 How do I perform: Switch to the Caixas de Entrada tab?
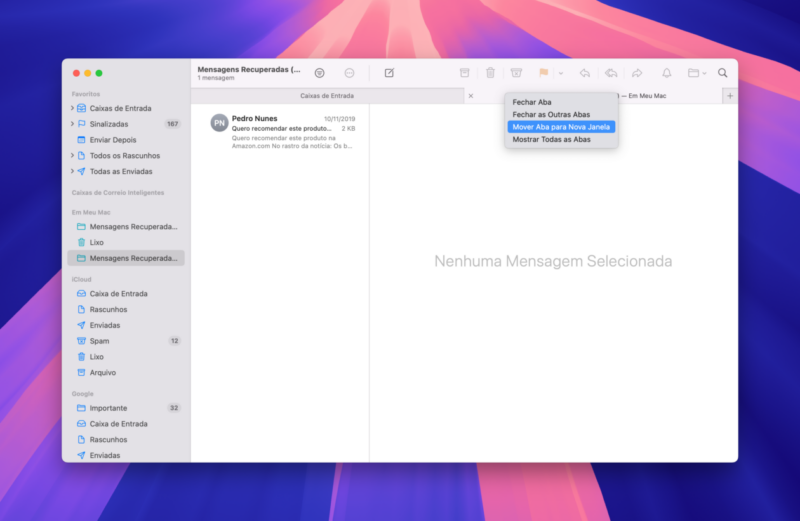point(327,95)
